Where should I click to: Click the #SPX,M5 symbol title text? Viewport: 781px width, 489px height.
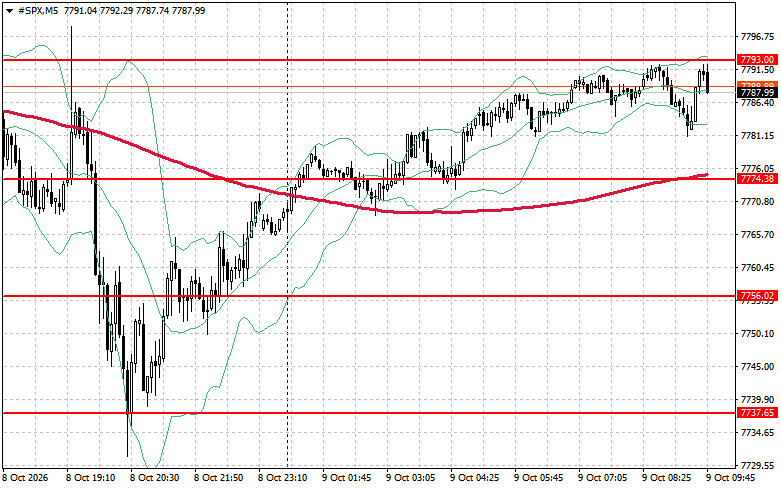point(38,10)
